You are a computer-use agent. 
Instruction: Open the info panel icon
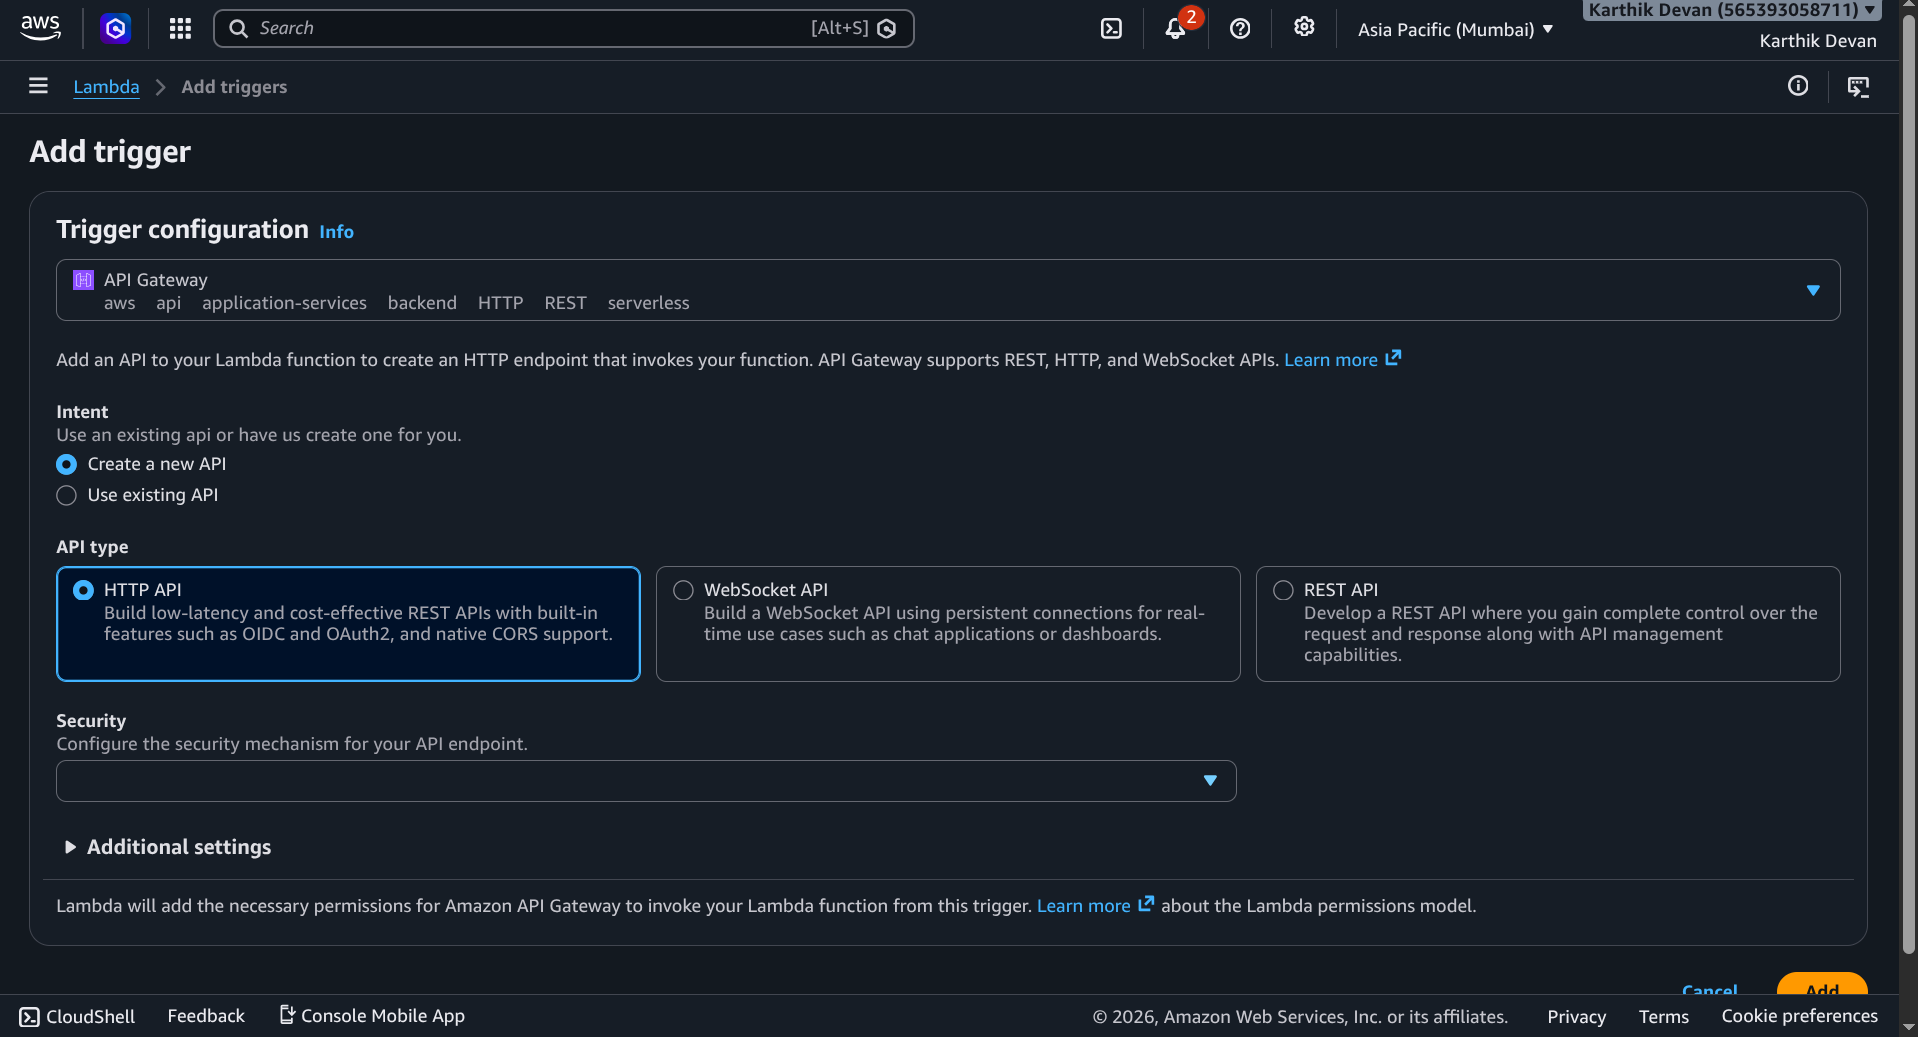click(1798, 86)
